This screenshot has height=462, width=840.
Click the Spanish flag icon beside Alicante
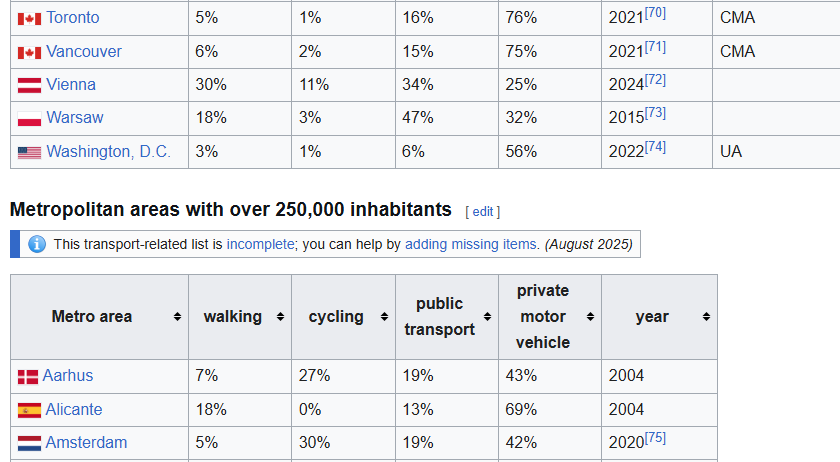29,410
